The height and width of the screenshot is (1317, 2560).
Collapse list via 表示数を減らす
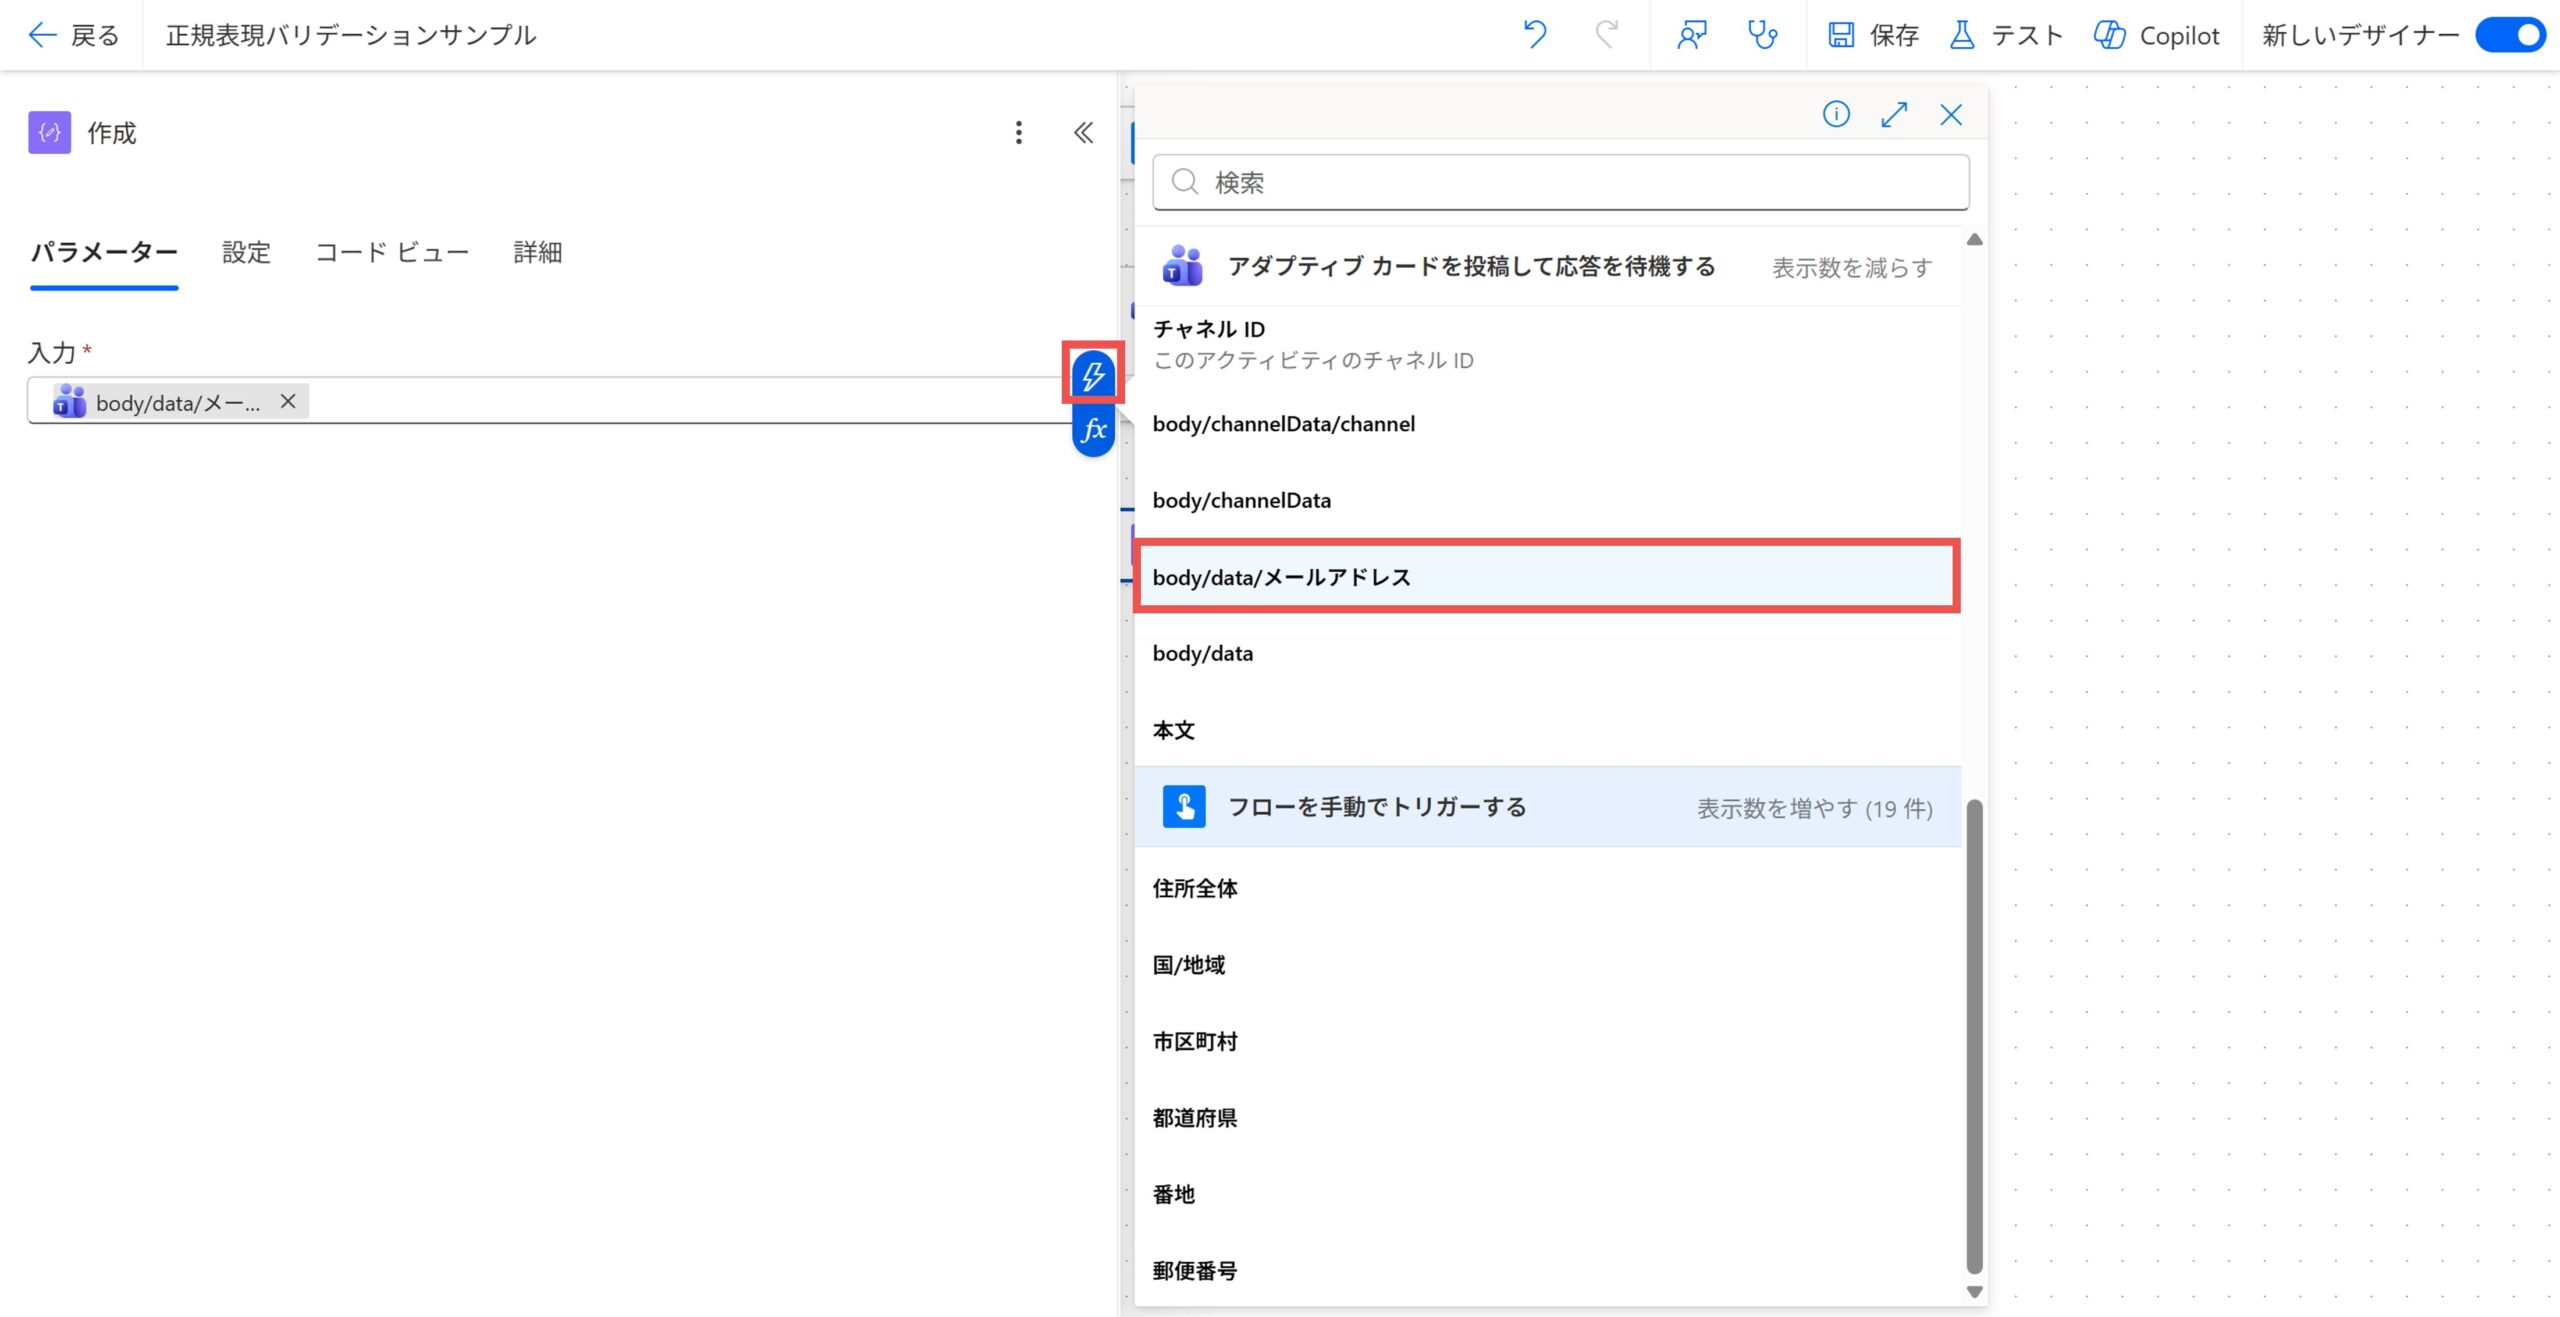(1852, 267)
